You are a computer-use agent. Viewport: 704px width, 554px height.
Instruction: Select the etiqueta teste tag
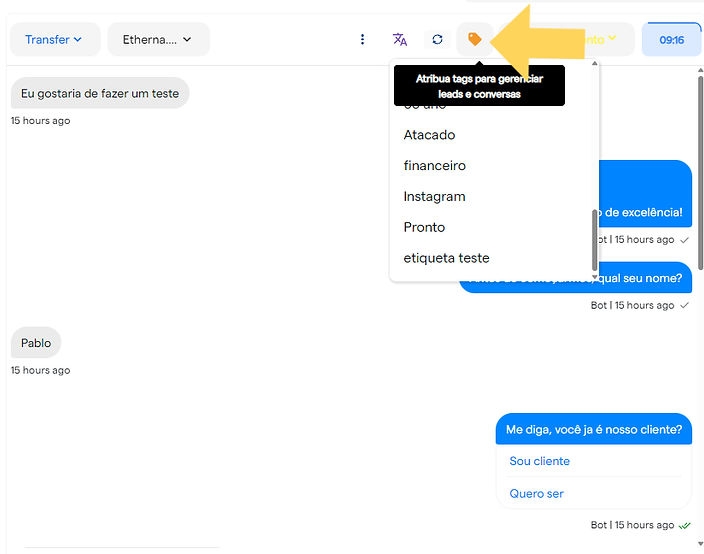tap(446, 258)
